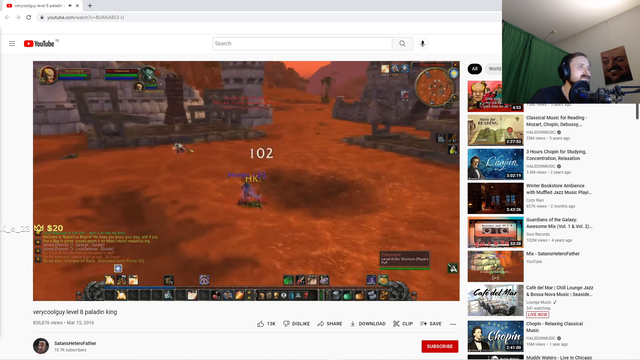Click the video player to pause
Image resolution: width=640 pixels, height=360 pixels.
coord(246,181)
